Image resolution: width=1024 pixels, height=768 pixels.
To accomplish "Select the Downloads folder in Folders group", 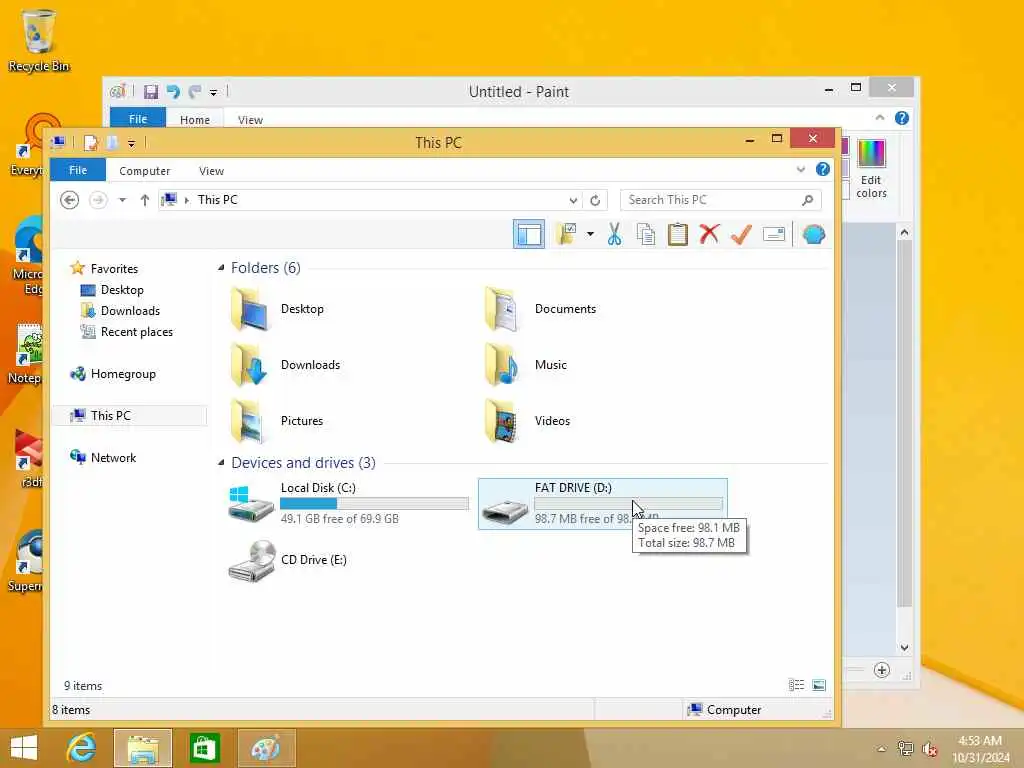I will [x=285, y=365].
